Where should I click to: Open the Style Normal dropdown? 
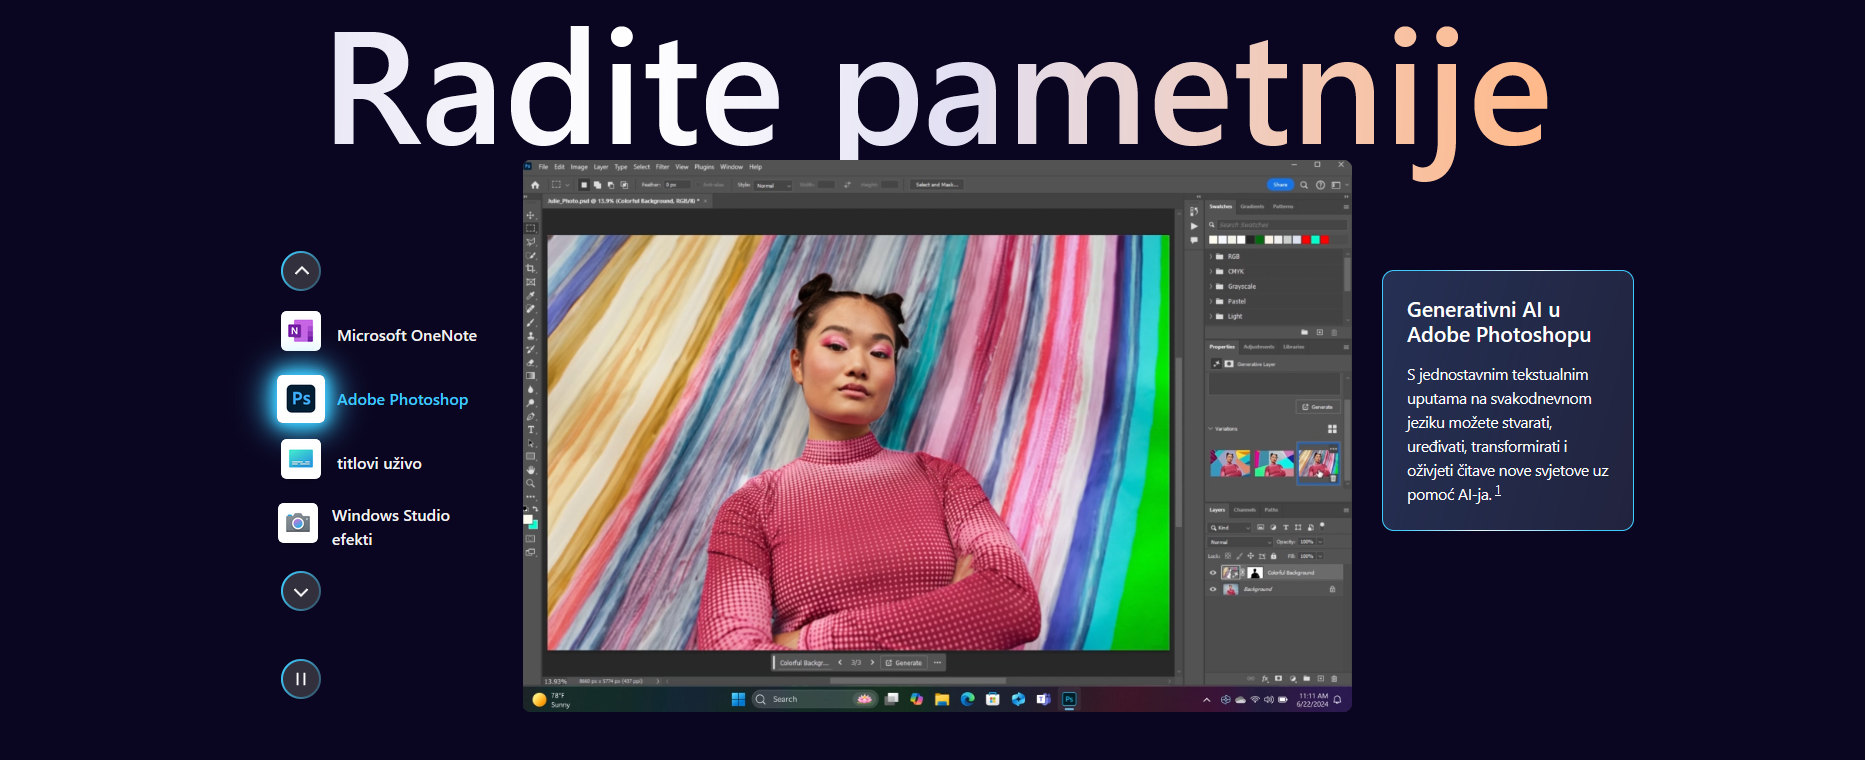(x=773, y=185)
